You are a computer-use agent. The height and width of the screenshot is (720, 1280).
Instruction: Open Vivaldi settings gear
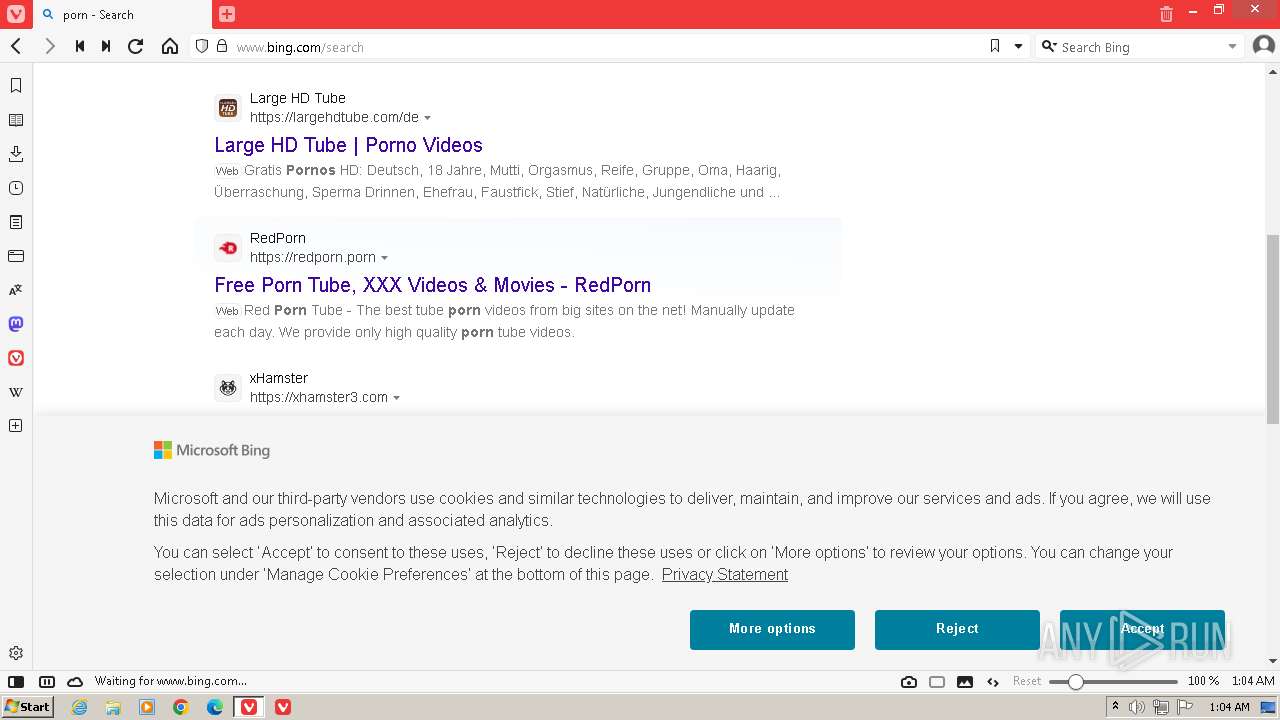16,653
